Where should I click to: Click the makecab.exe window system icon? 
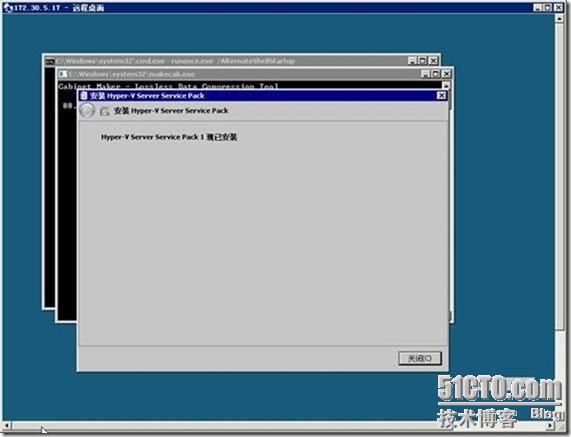[63, 74]
